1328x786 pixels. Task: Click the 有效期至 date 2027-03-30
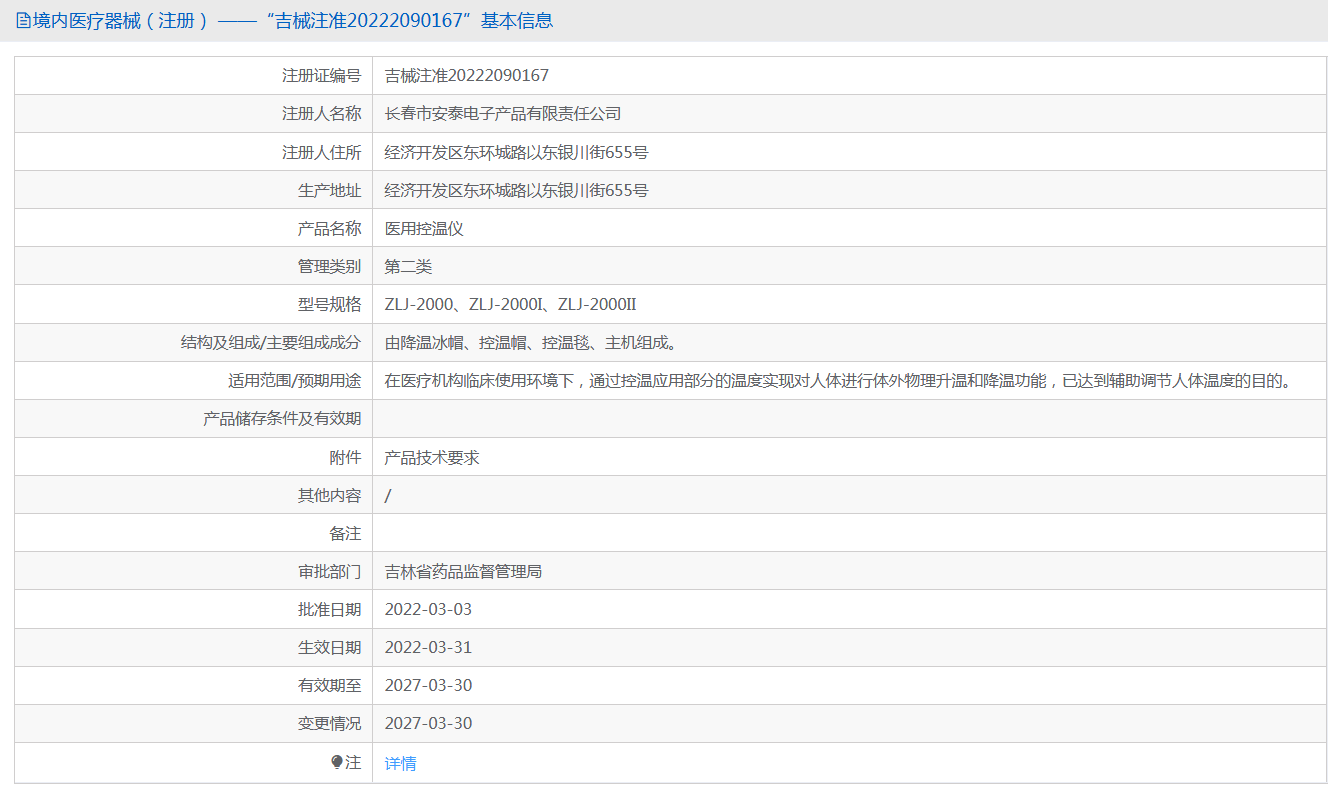pos(428,685)
